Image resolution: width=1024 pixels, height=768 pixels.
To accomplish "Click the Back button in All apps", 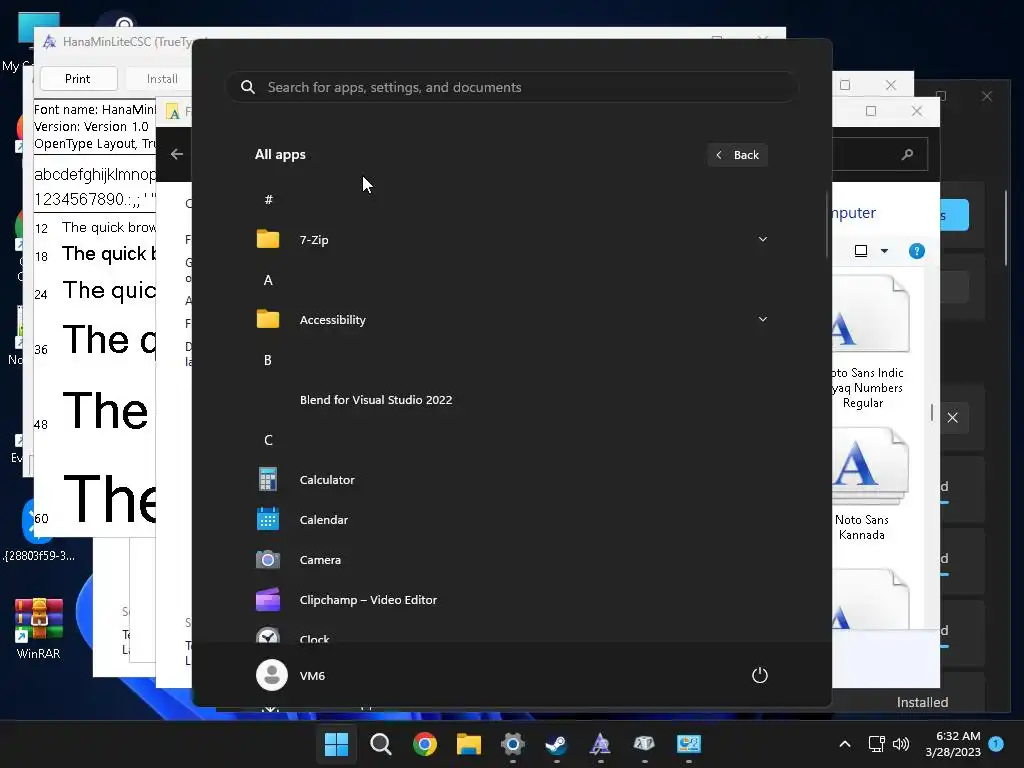I will 737,155.
